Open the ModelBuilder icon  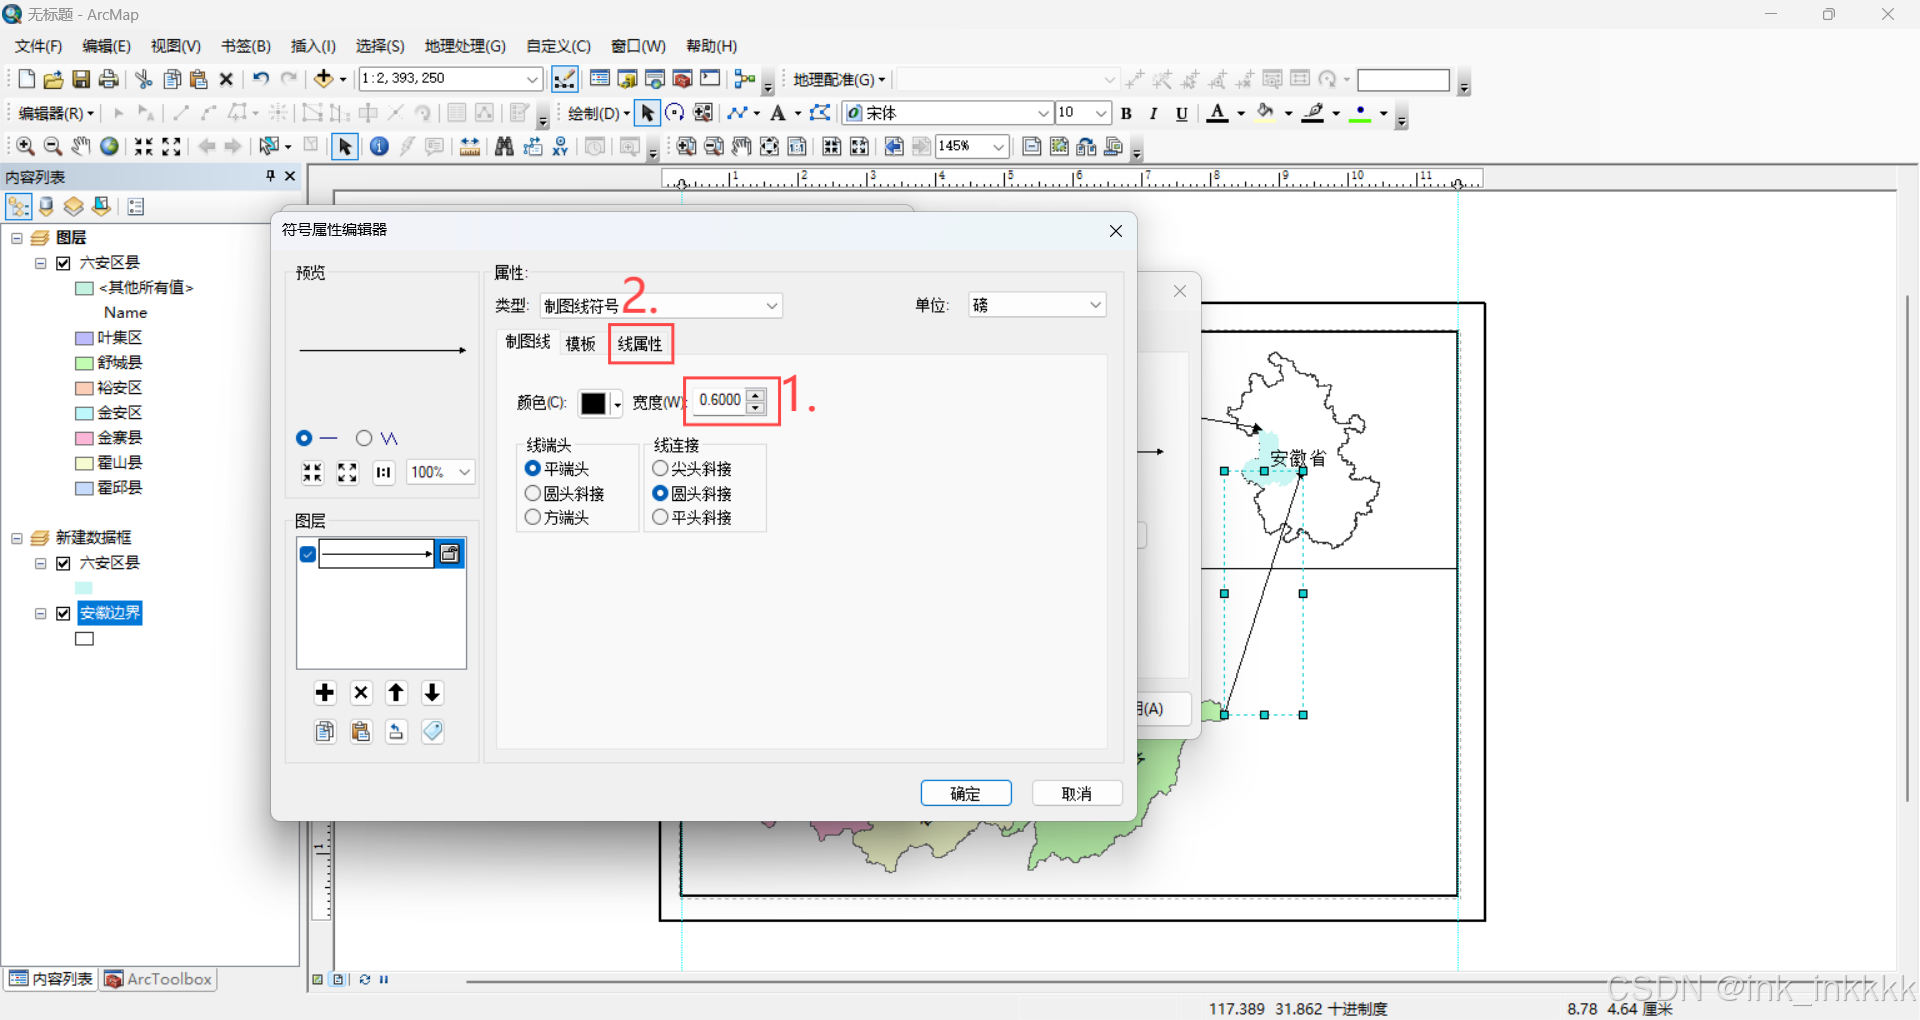point(744,79)
